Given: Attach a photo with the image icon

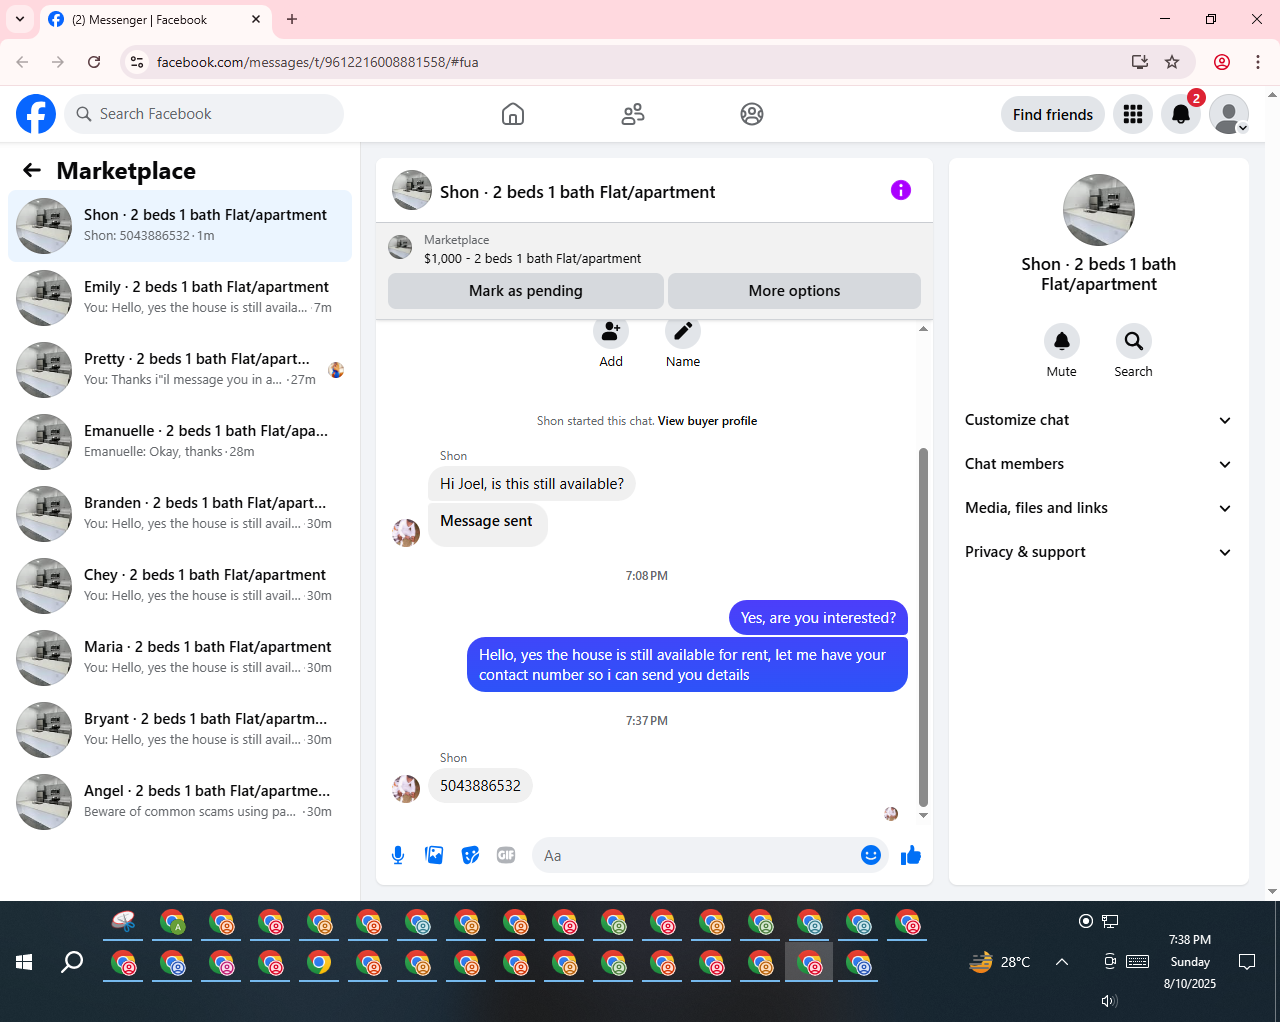Looking at the screenshot, I should [x=434, y=855].
